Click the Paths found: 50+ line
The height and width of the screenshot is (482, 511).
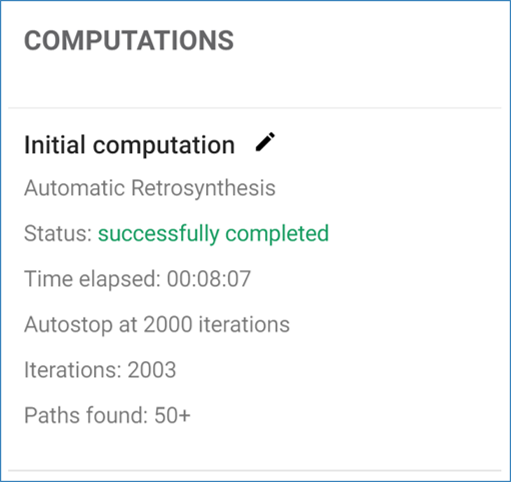pyautogui.click(x=107, y=415)
